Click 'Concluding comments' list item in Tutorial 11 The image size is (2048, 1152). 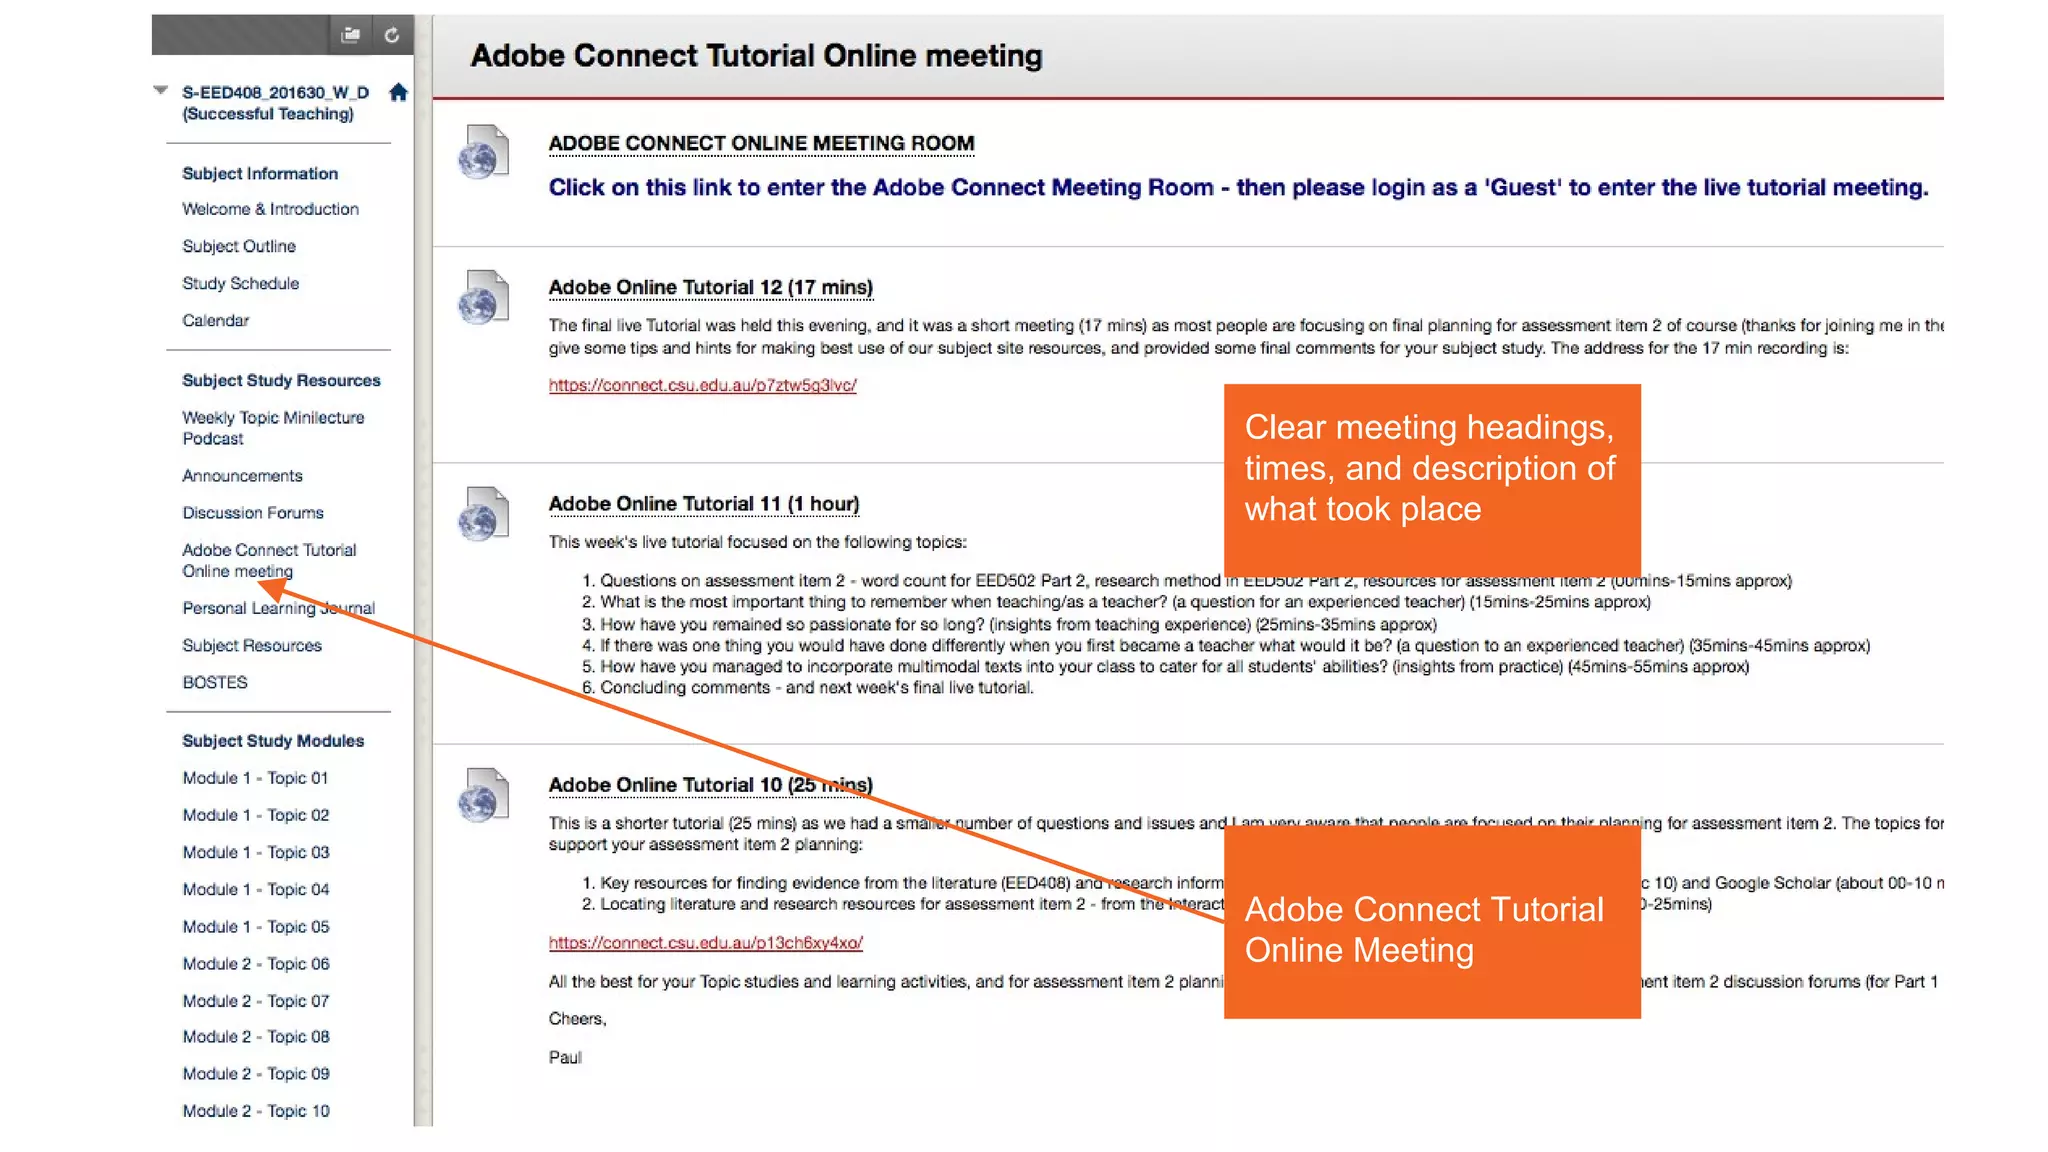coord(808,688)
